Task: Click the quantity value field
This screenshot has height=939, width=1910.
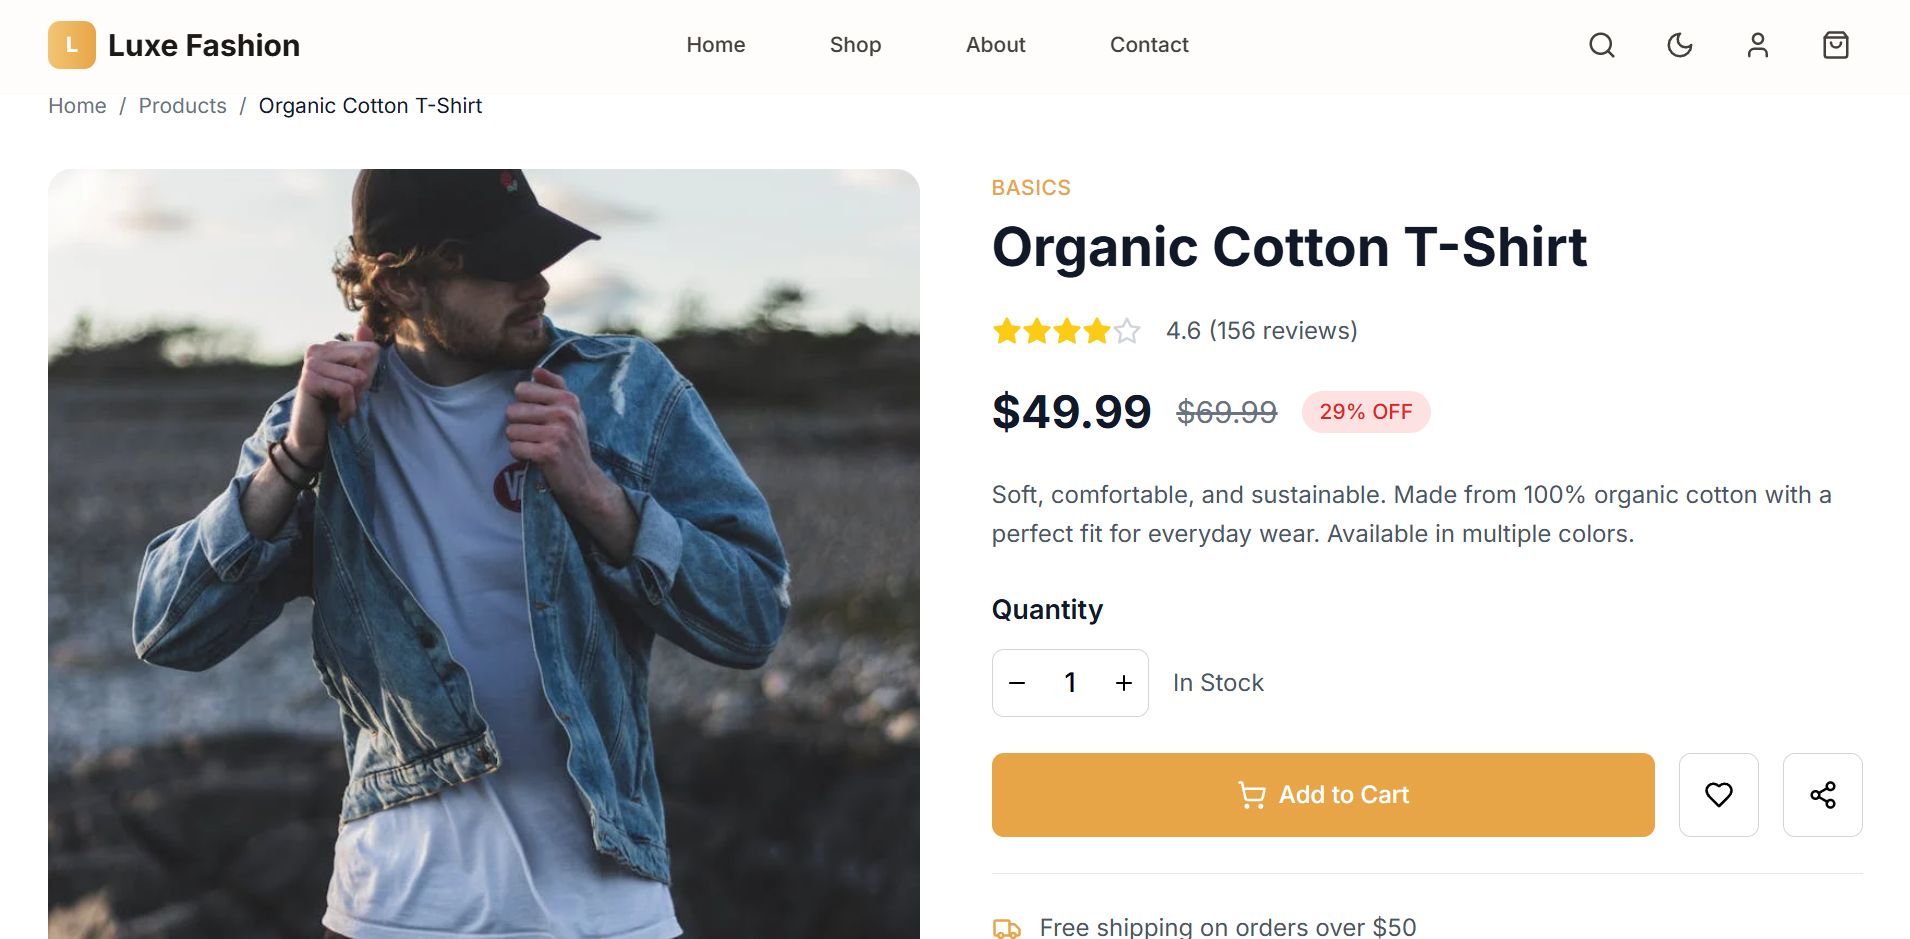Action: point(1070,683)
